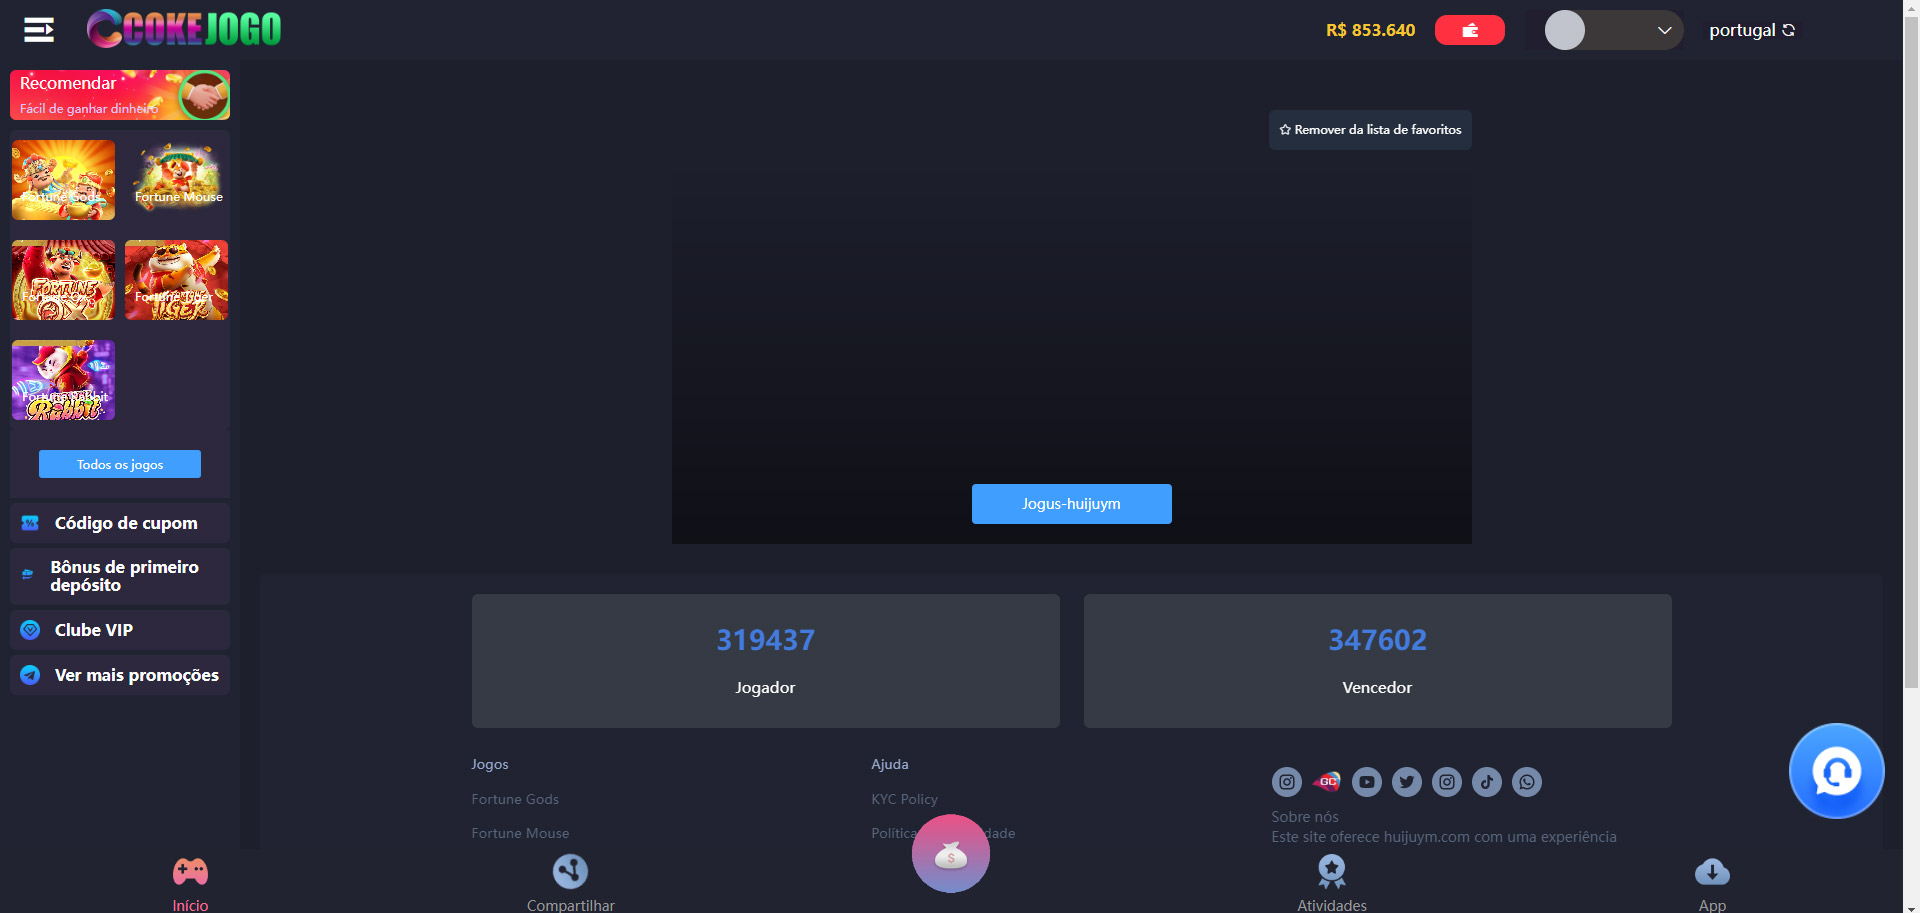
Task: Open the live support chat bubble
Action: [1836, 771]
